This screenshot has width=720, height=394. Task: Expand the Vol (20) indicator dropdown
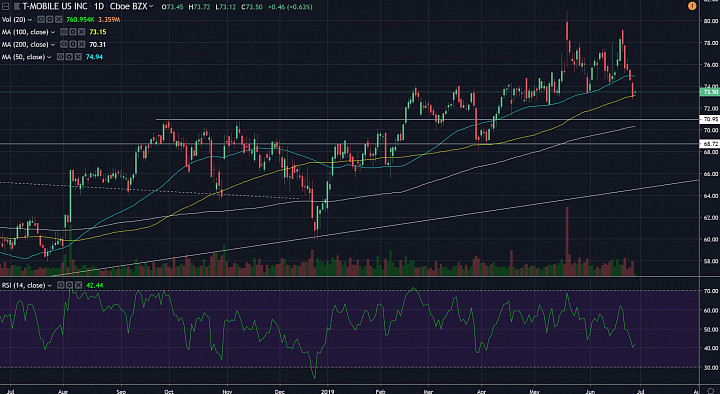tap(30, 20)
